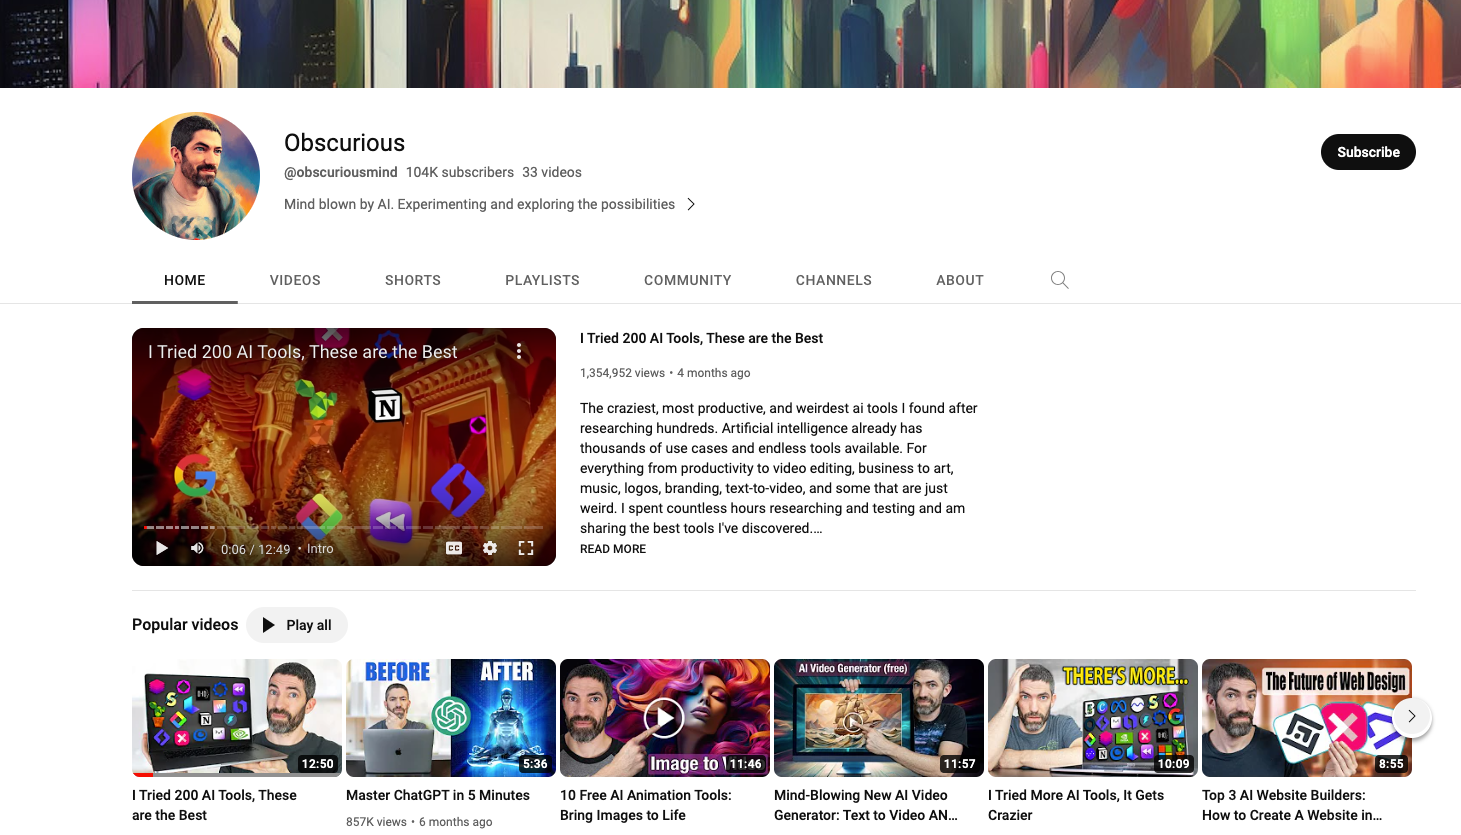Open the player settings gear
Viewport: 1461px width, 835px height.
pyautogui.click(x=489, y=547)
